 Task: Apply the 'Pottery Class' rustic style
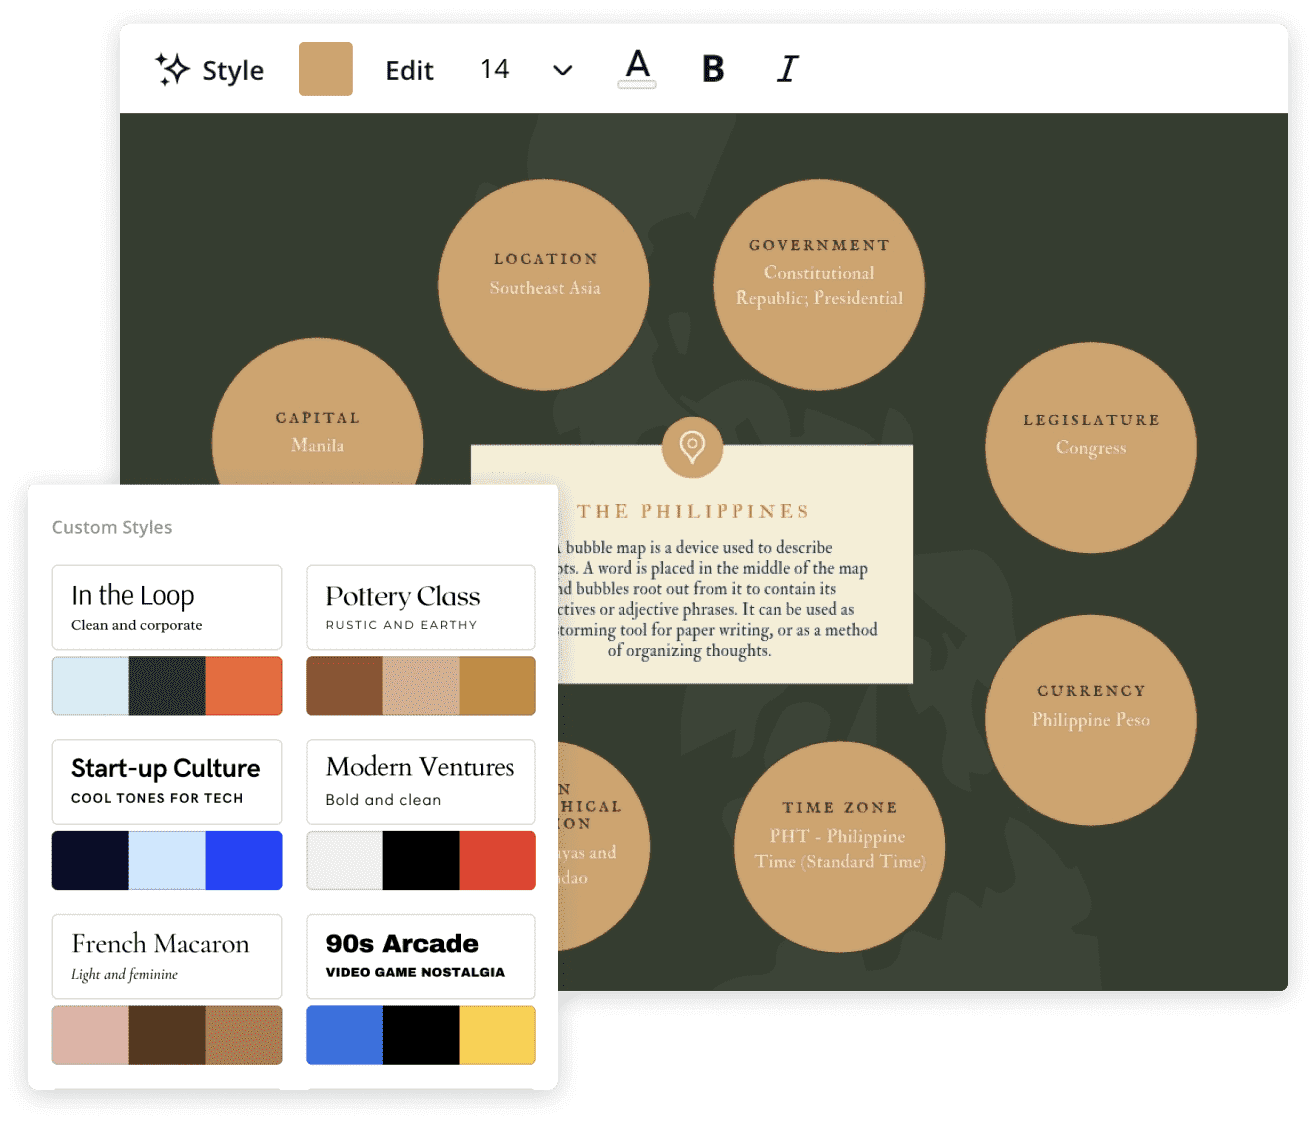(420, 607)
